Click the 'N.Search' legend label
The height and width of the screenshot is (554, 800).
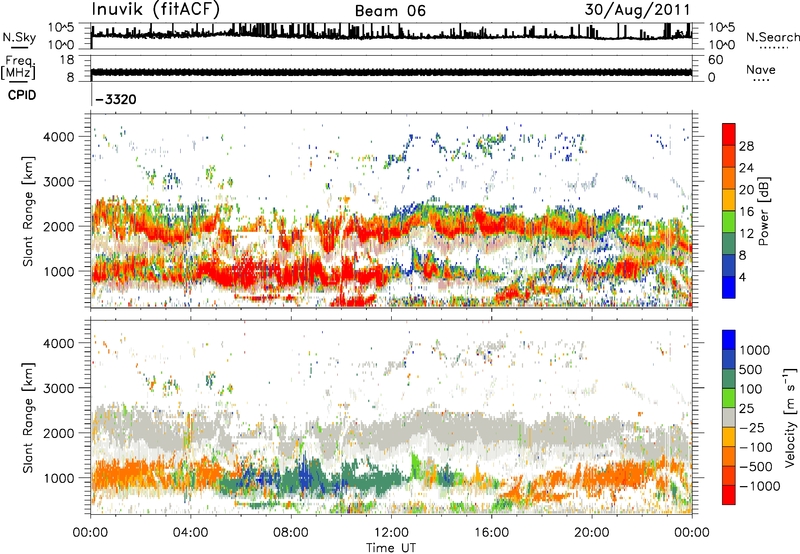coord(772,37)
